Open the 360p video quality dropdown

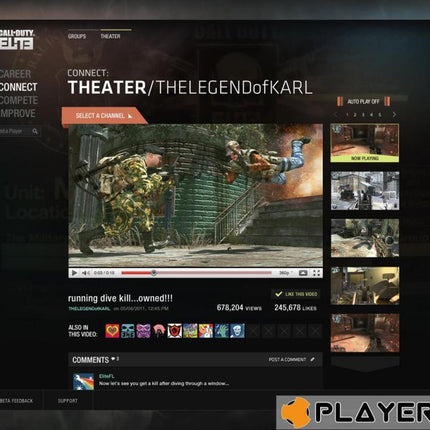point(285,273)
